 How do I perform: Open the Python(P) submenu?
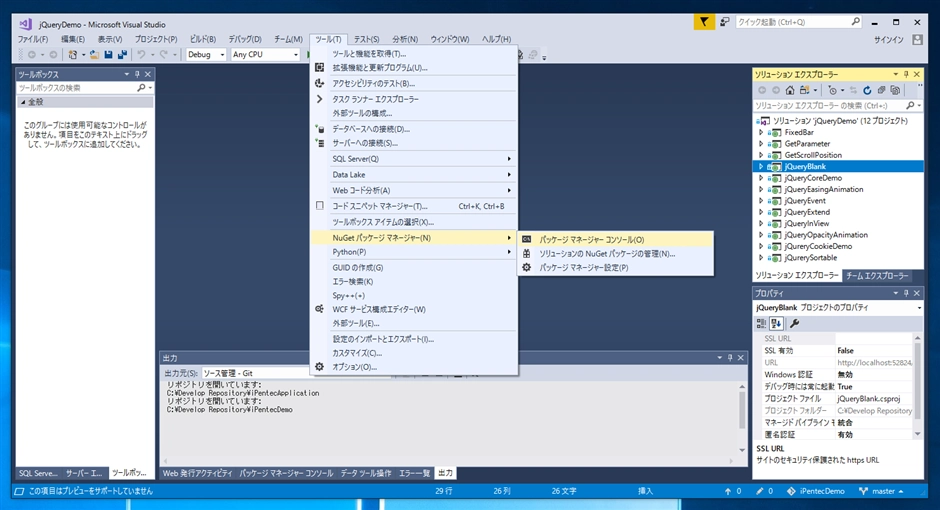click(414, 252)
